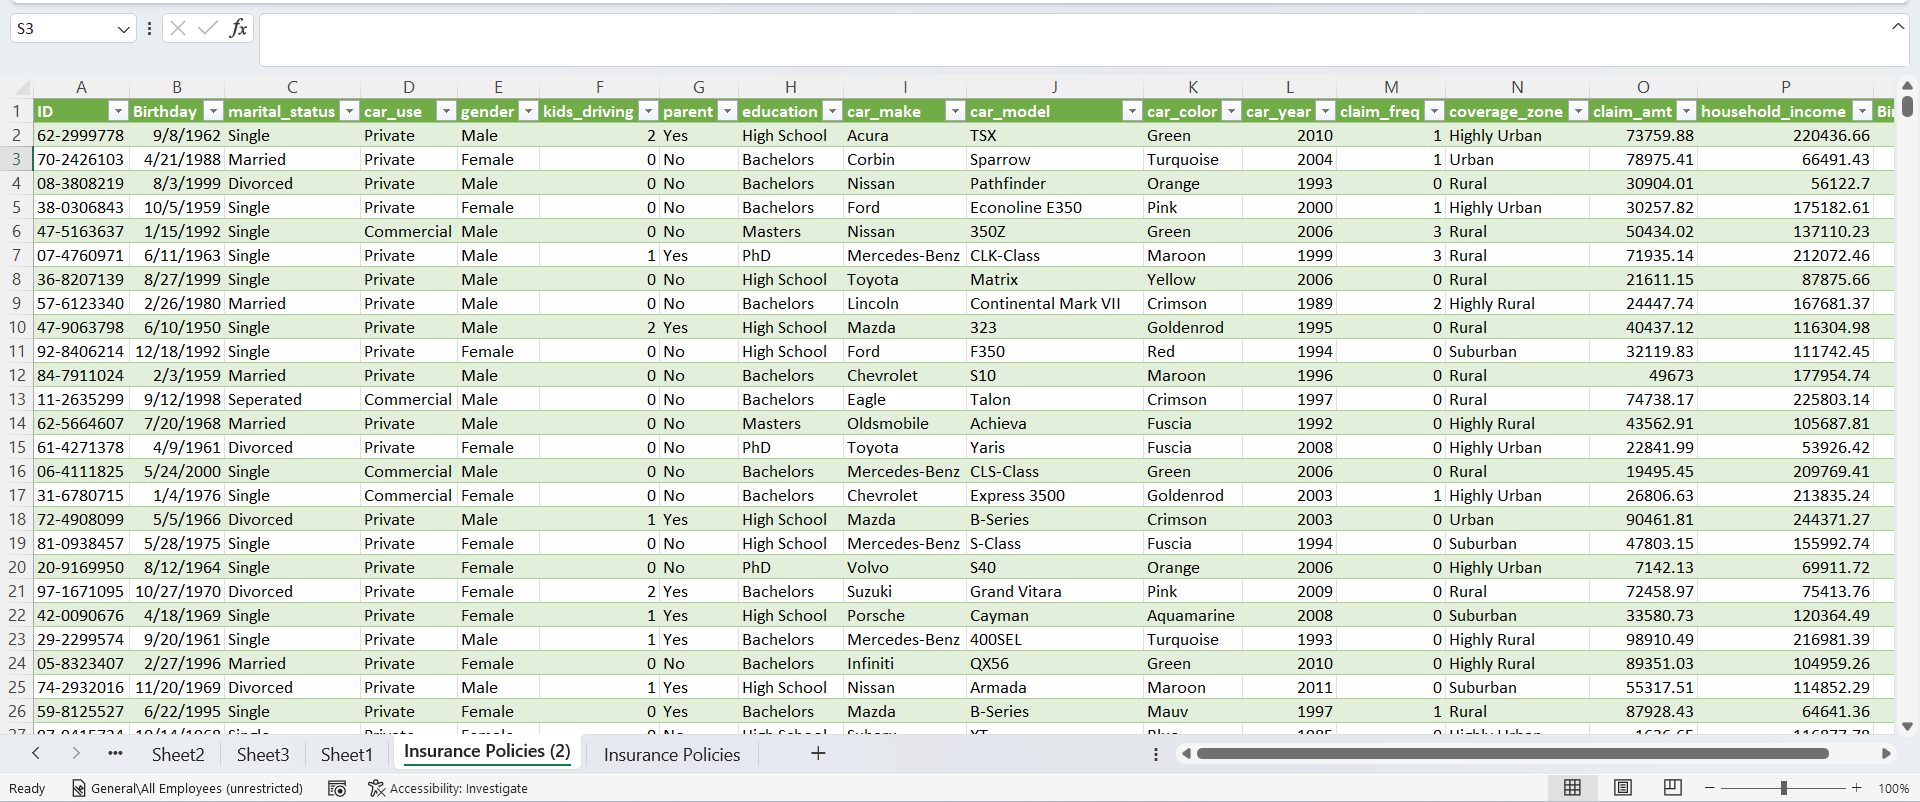This screenshot has width=1920, height=802.
Task: Switch to Page Layout view
Action: tap(1623, 788)
